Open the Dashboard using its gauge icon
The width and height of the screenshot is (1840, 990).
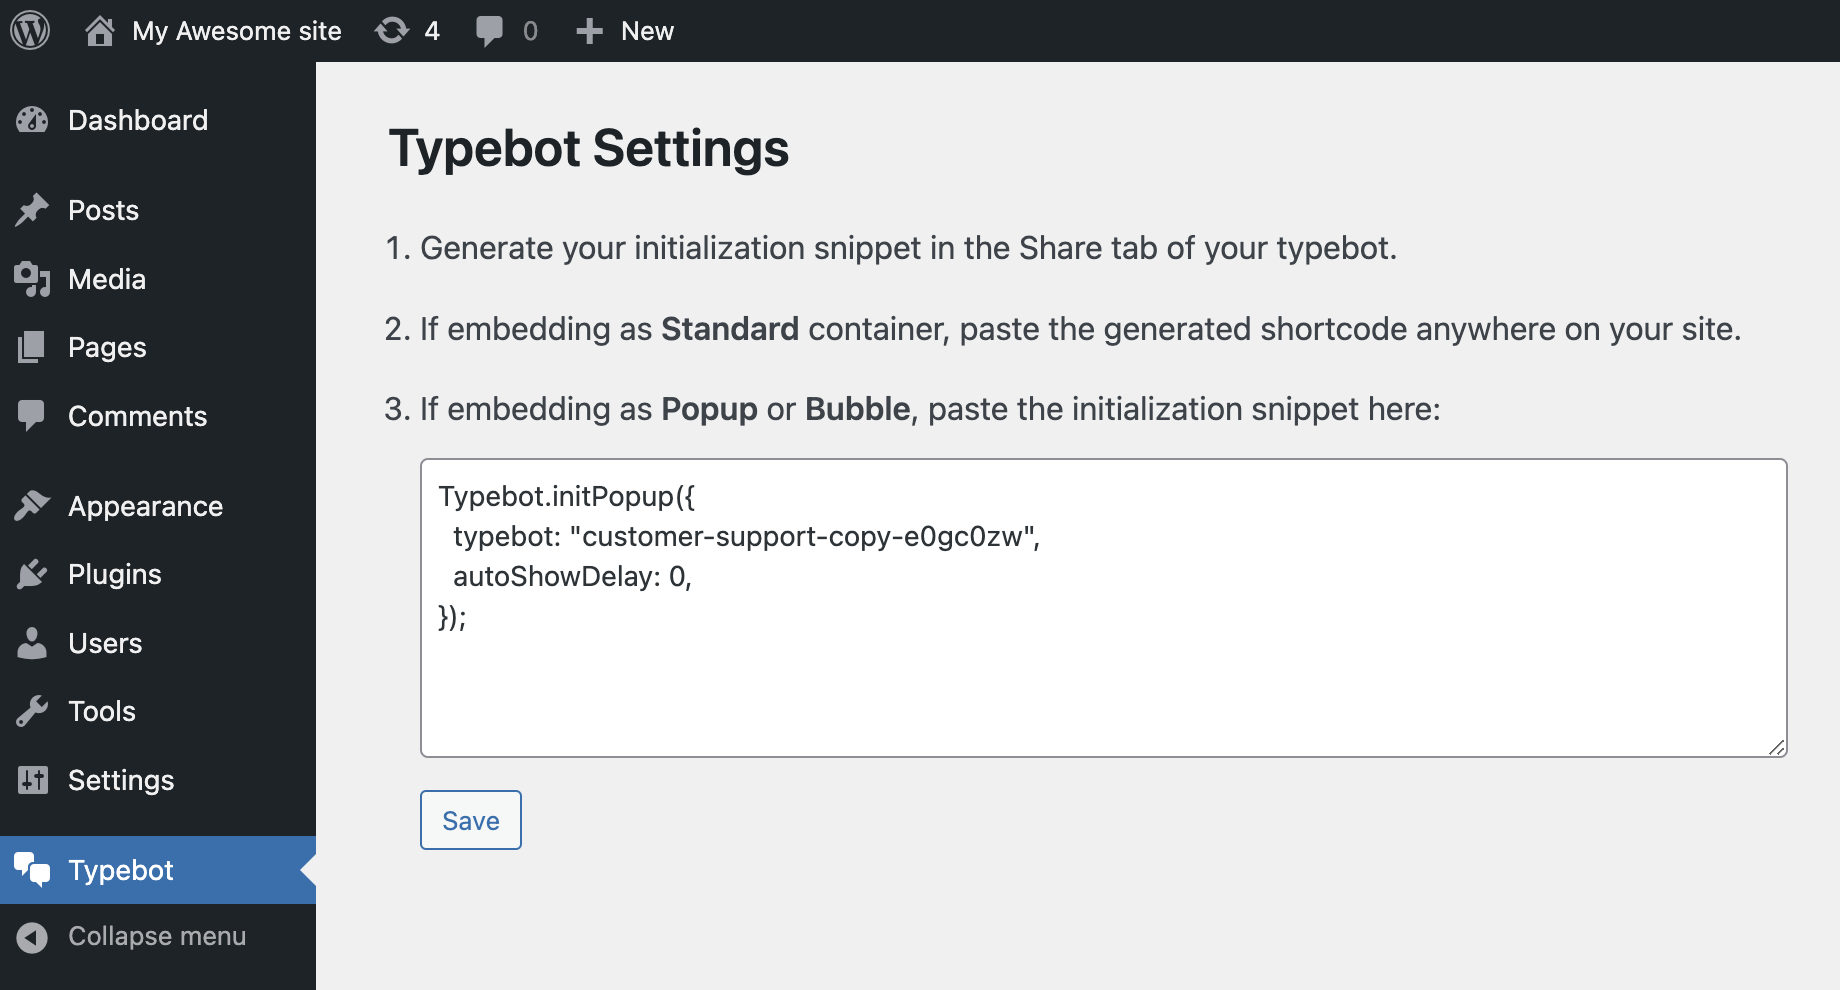point(33,120)
